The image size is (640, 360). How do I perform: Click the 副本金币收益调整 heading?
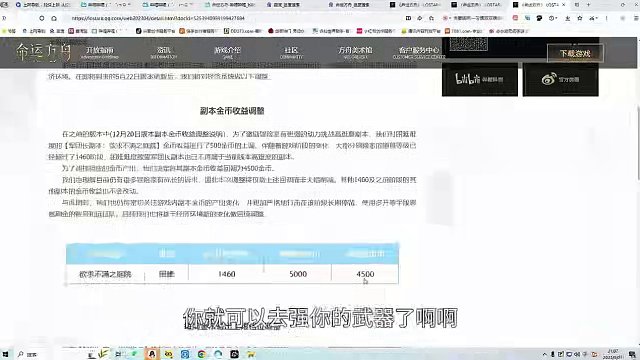[x=232, y=111]
